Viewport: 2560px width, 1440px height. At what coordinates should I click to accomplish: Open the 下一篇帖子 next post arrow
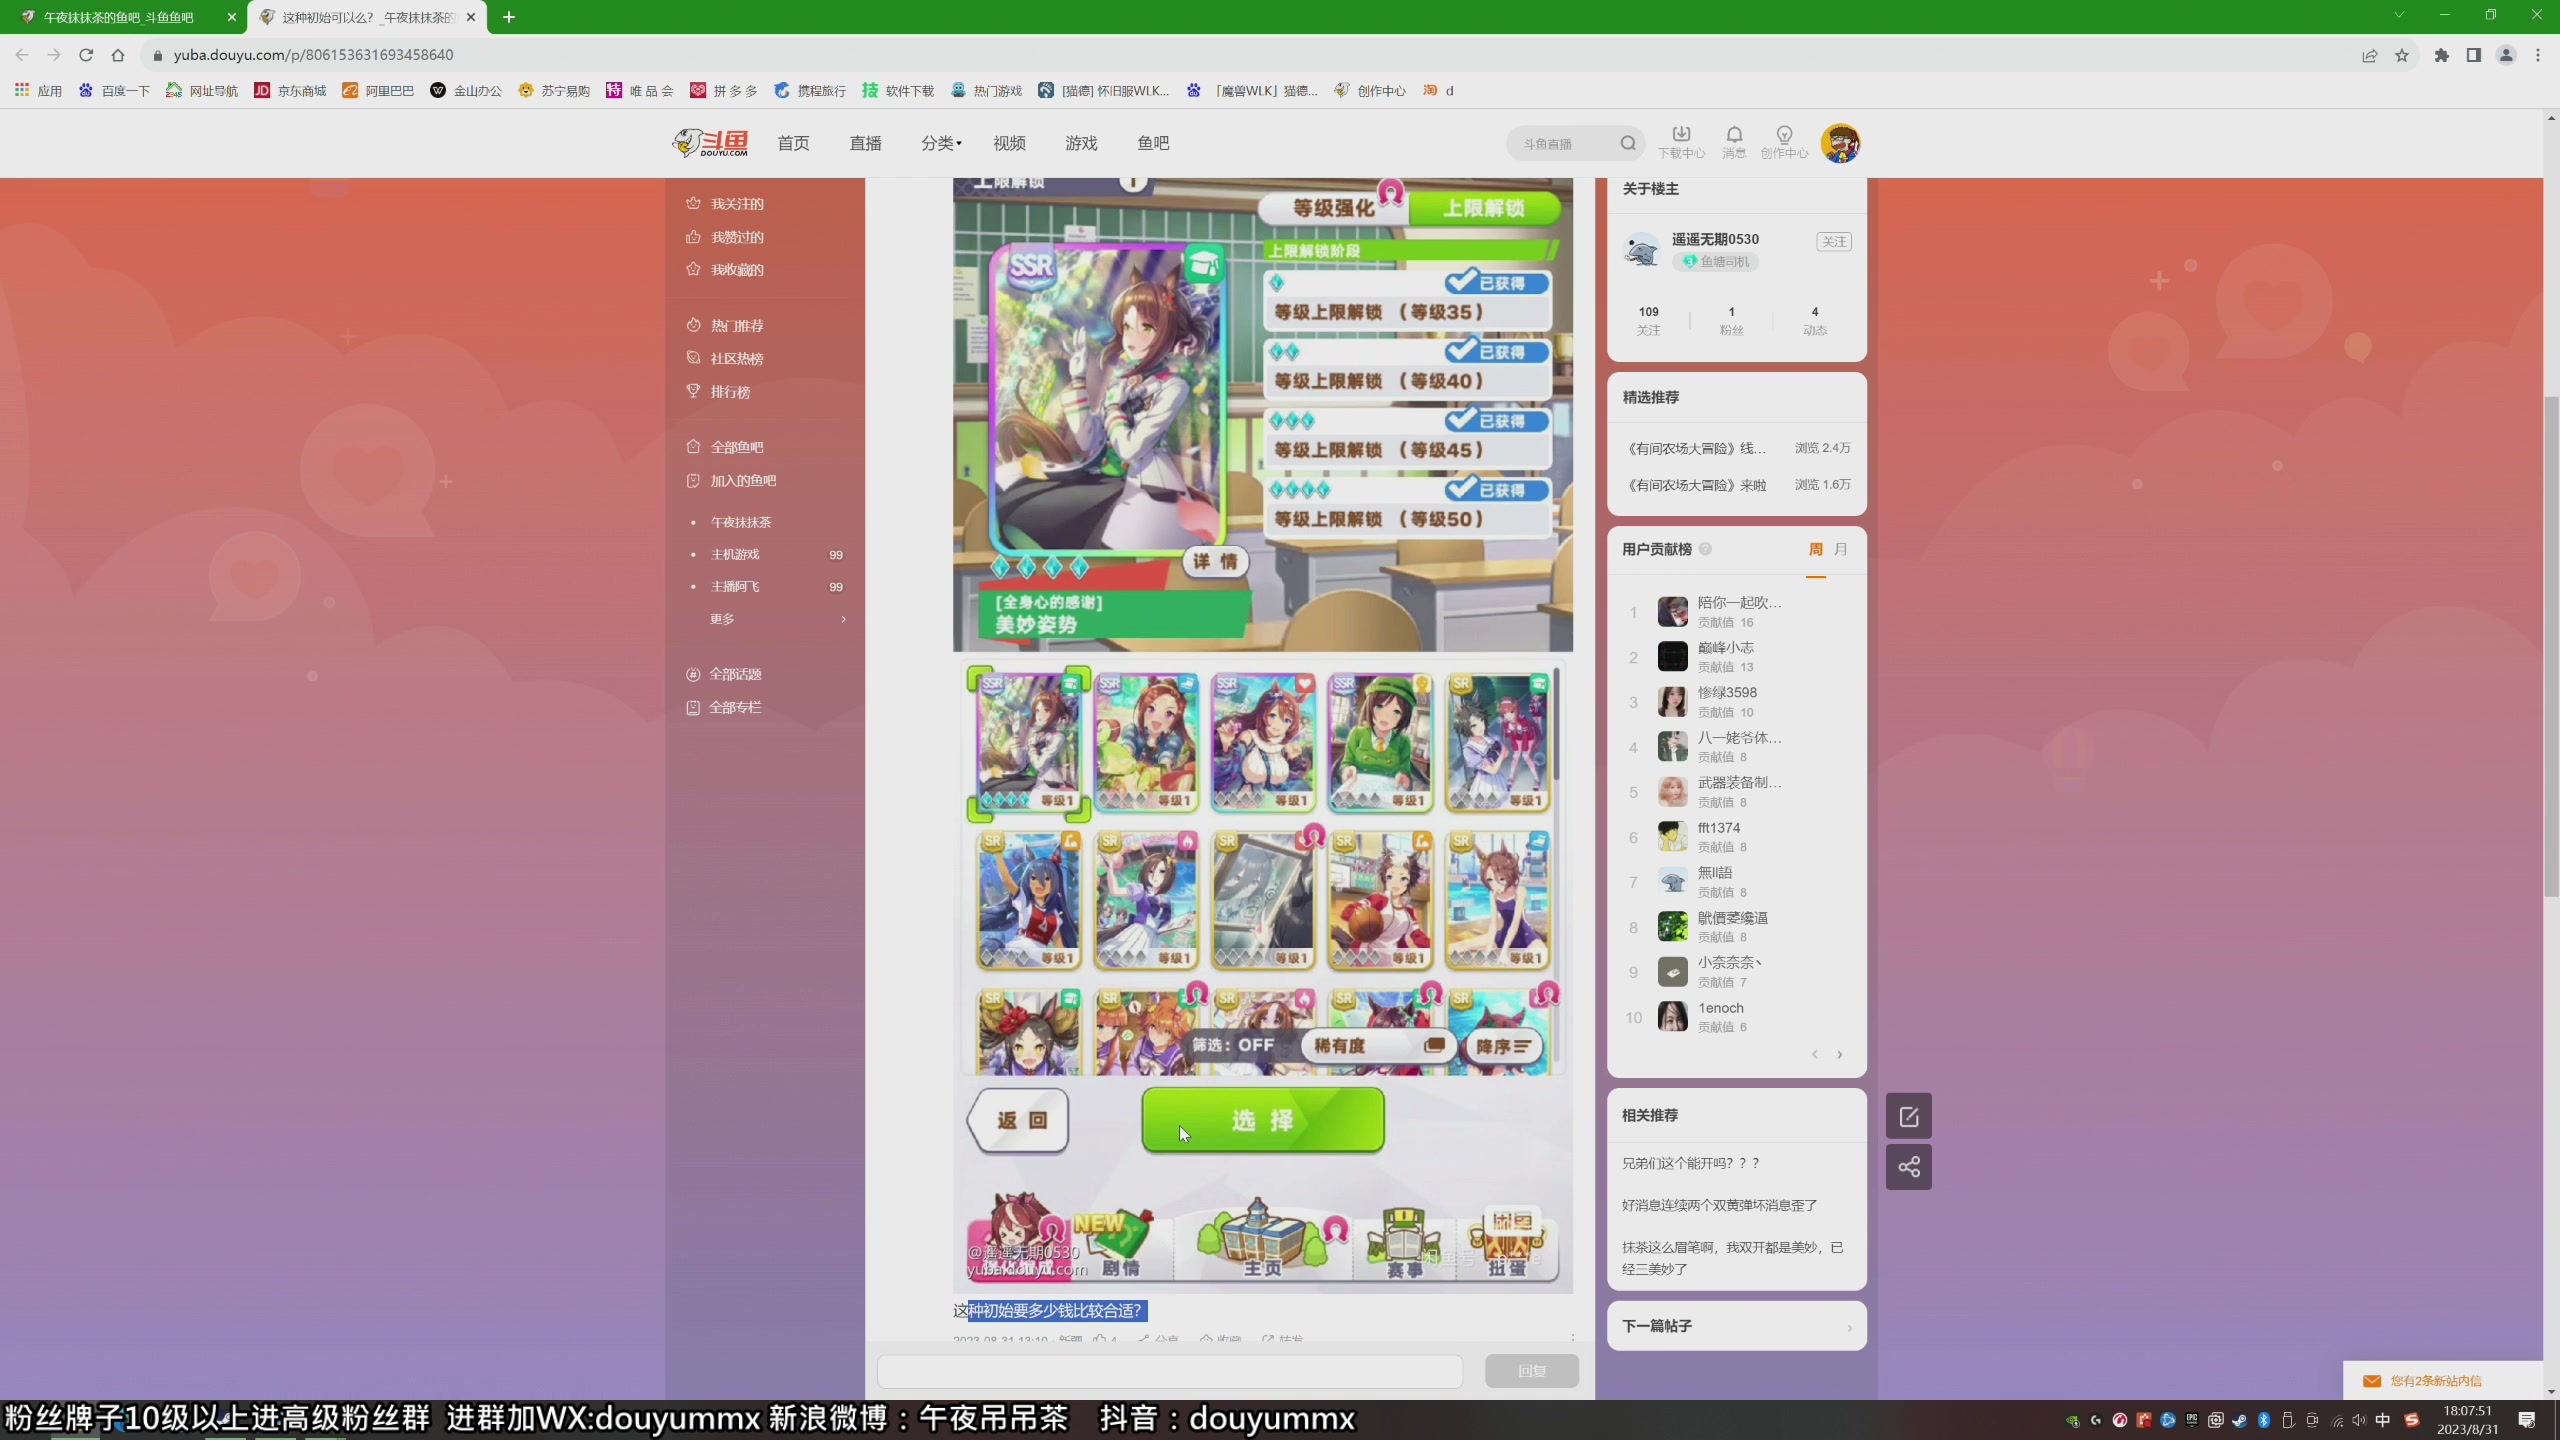[1849, 1327]
